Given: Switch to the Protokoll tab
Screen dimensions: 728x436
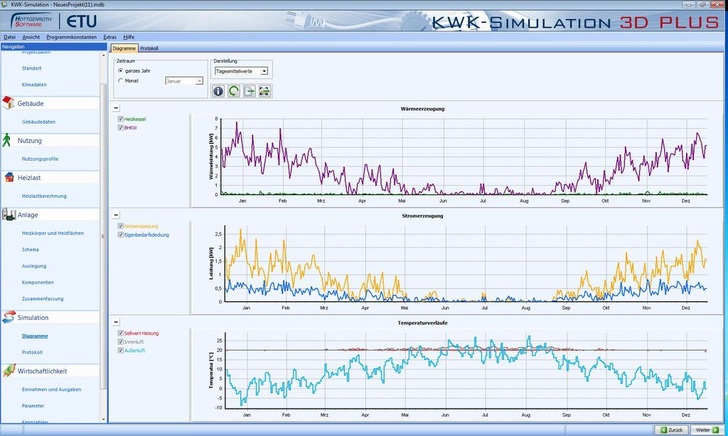Looking at the screenshot, I should point(149,47).
